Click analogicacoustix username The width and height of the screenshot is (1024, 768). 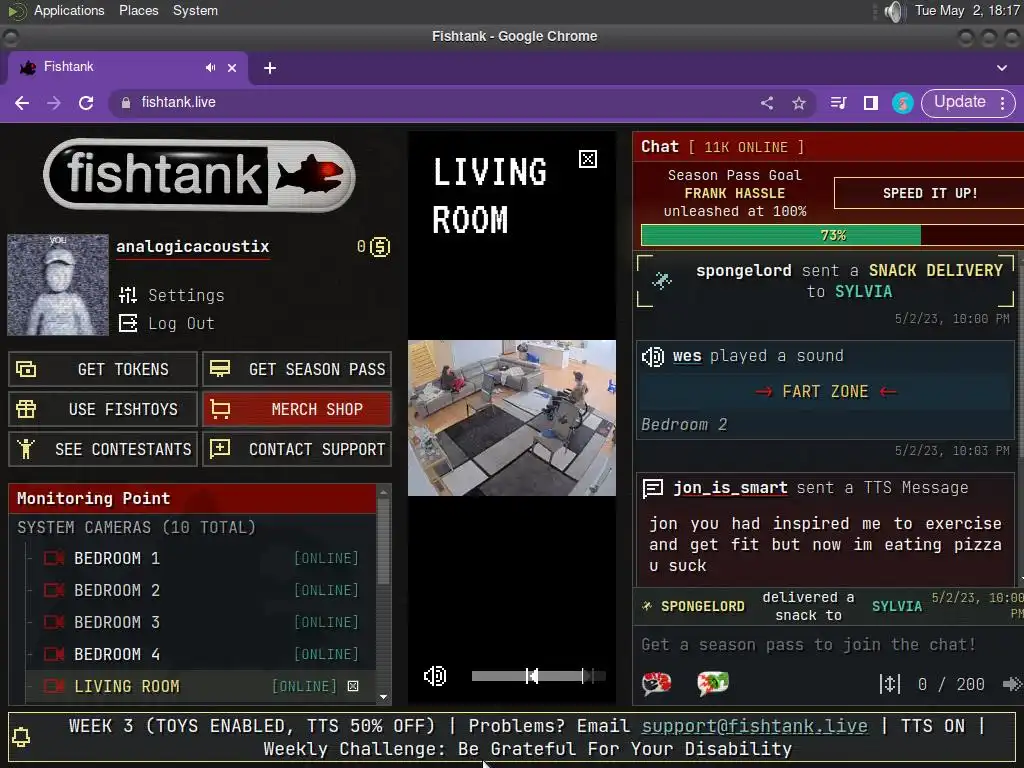193,247
